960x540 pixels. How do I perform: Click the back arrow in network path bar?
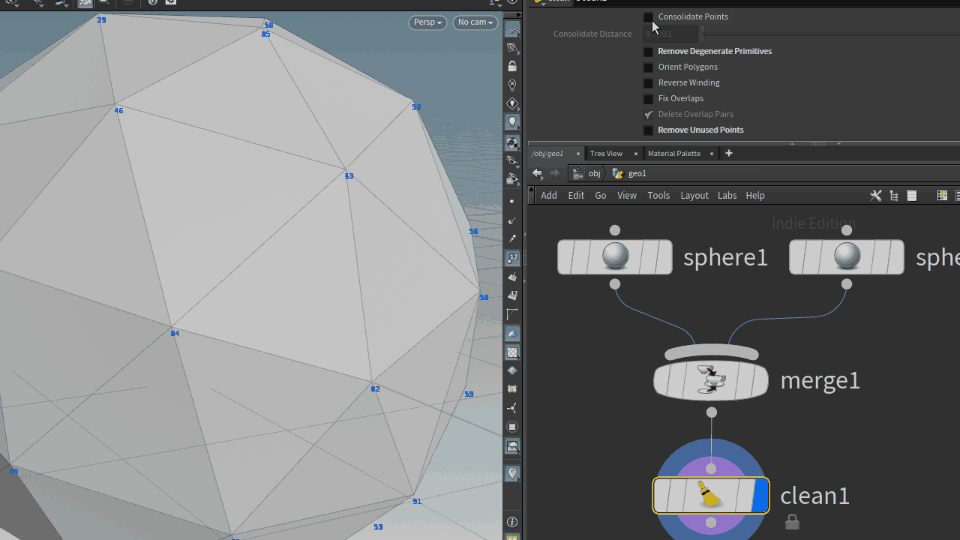[x=537, y=173]
